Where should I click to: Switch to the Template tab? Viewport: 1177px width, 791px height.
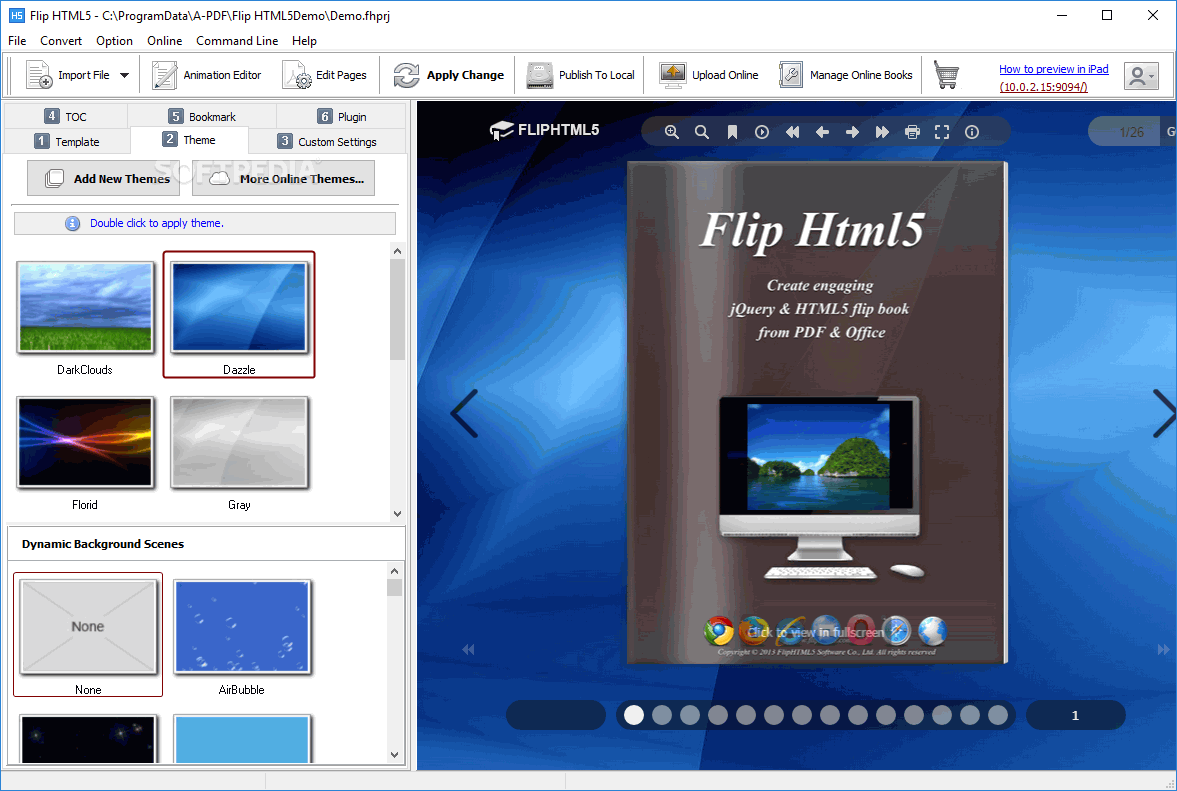pyautogui.click(x=68, y=141)
